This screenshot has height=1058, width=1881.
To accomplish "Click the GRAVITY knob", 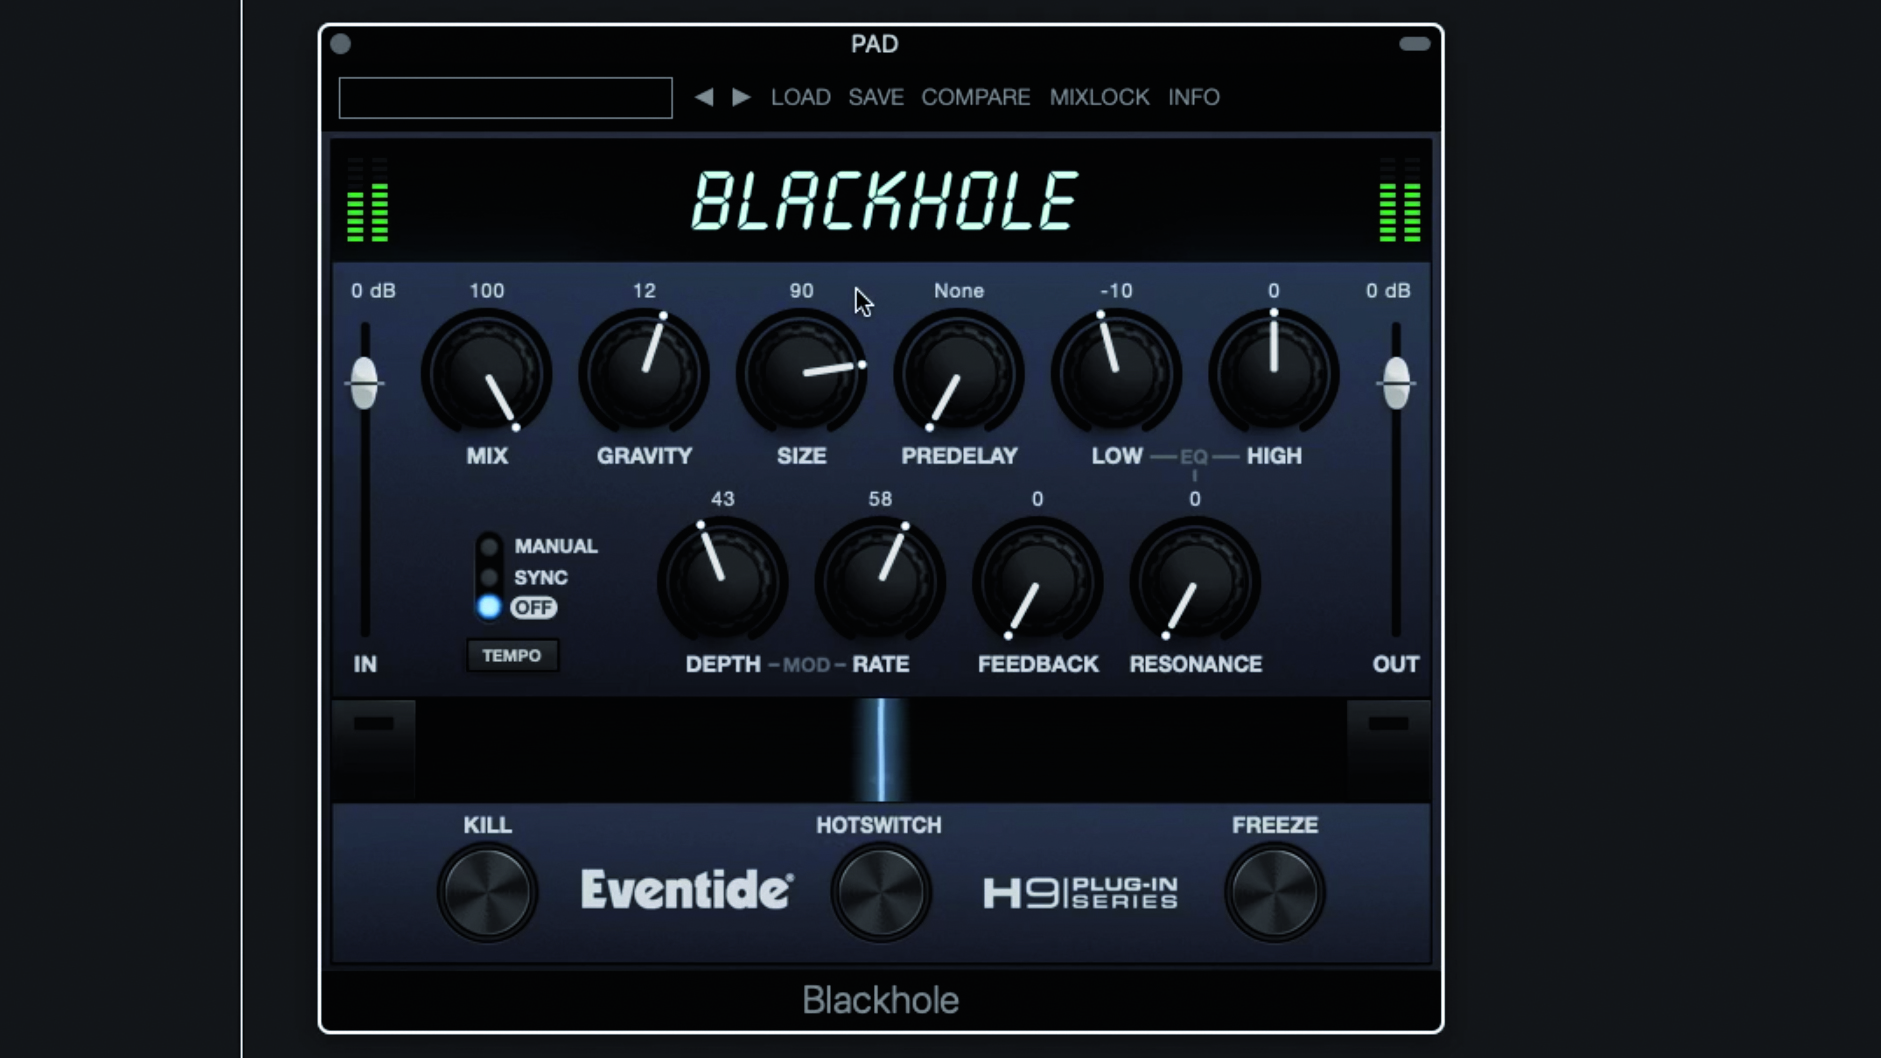I will click(644, 375).
